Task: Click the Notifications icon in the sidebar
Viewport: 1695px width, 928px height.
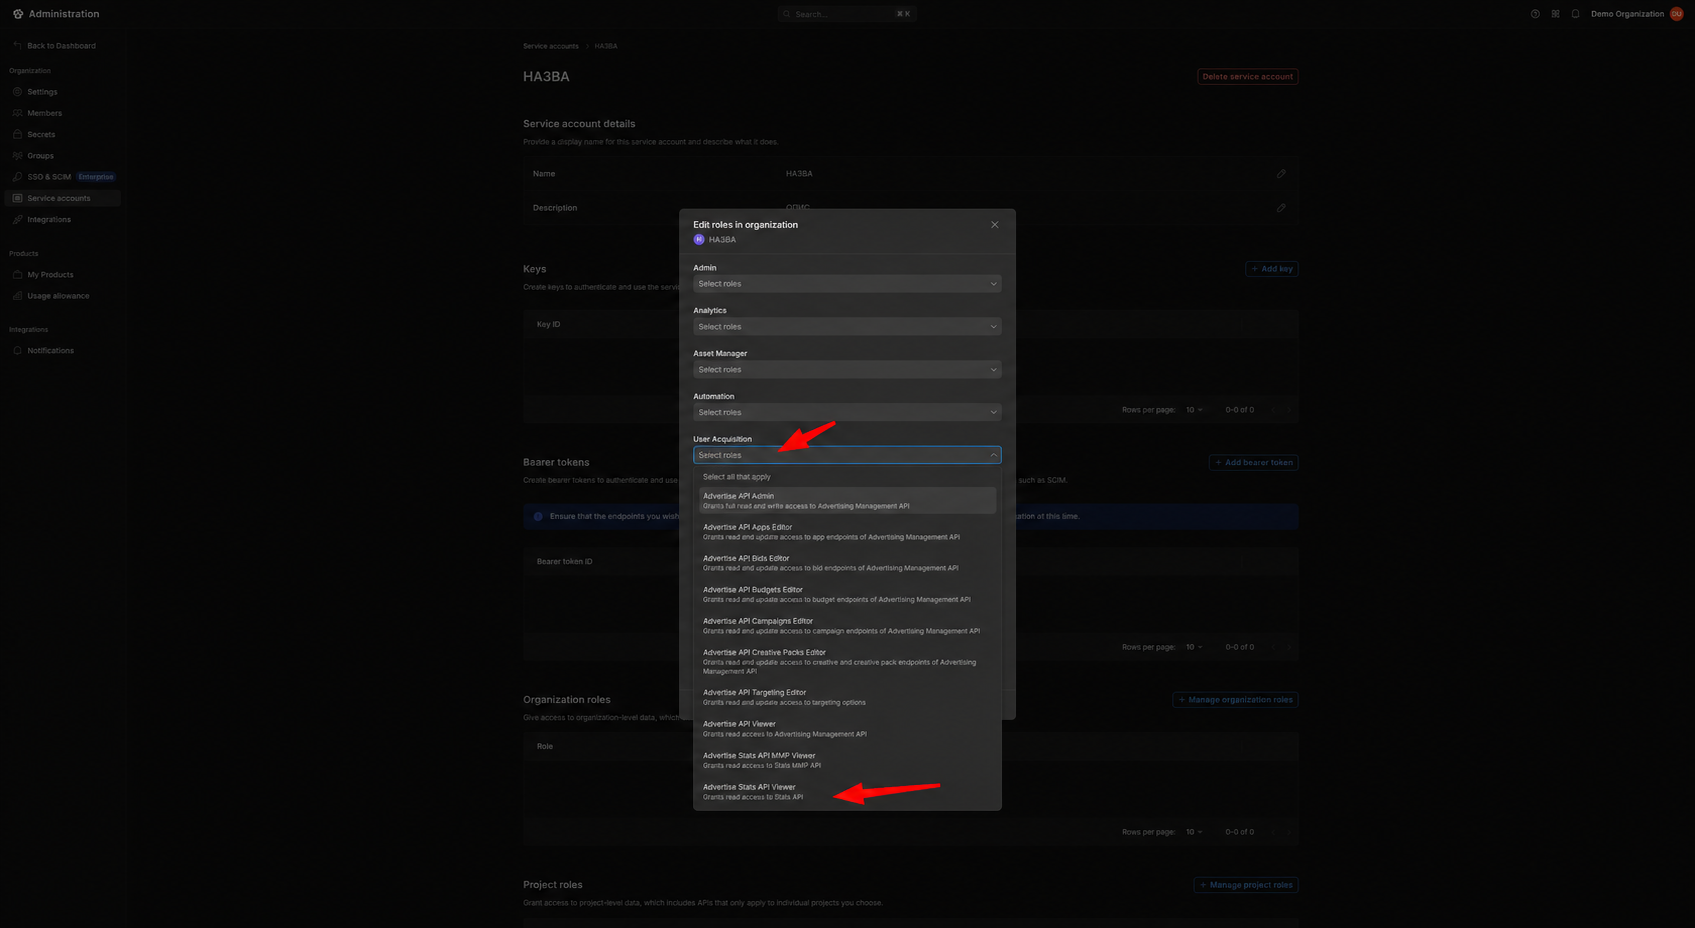Action: pos(17,351)
